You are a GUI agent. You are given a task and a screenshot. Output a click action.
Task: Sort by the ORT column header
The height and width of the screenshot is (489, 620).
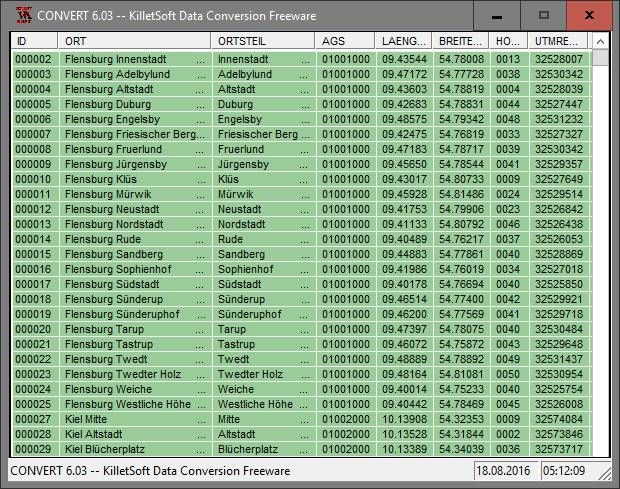(134, 41)
